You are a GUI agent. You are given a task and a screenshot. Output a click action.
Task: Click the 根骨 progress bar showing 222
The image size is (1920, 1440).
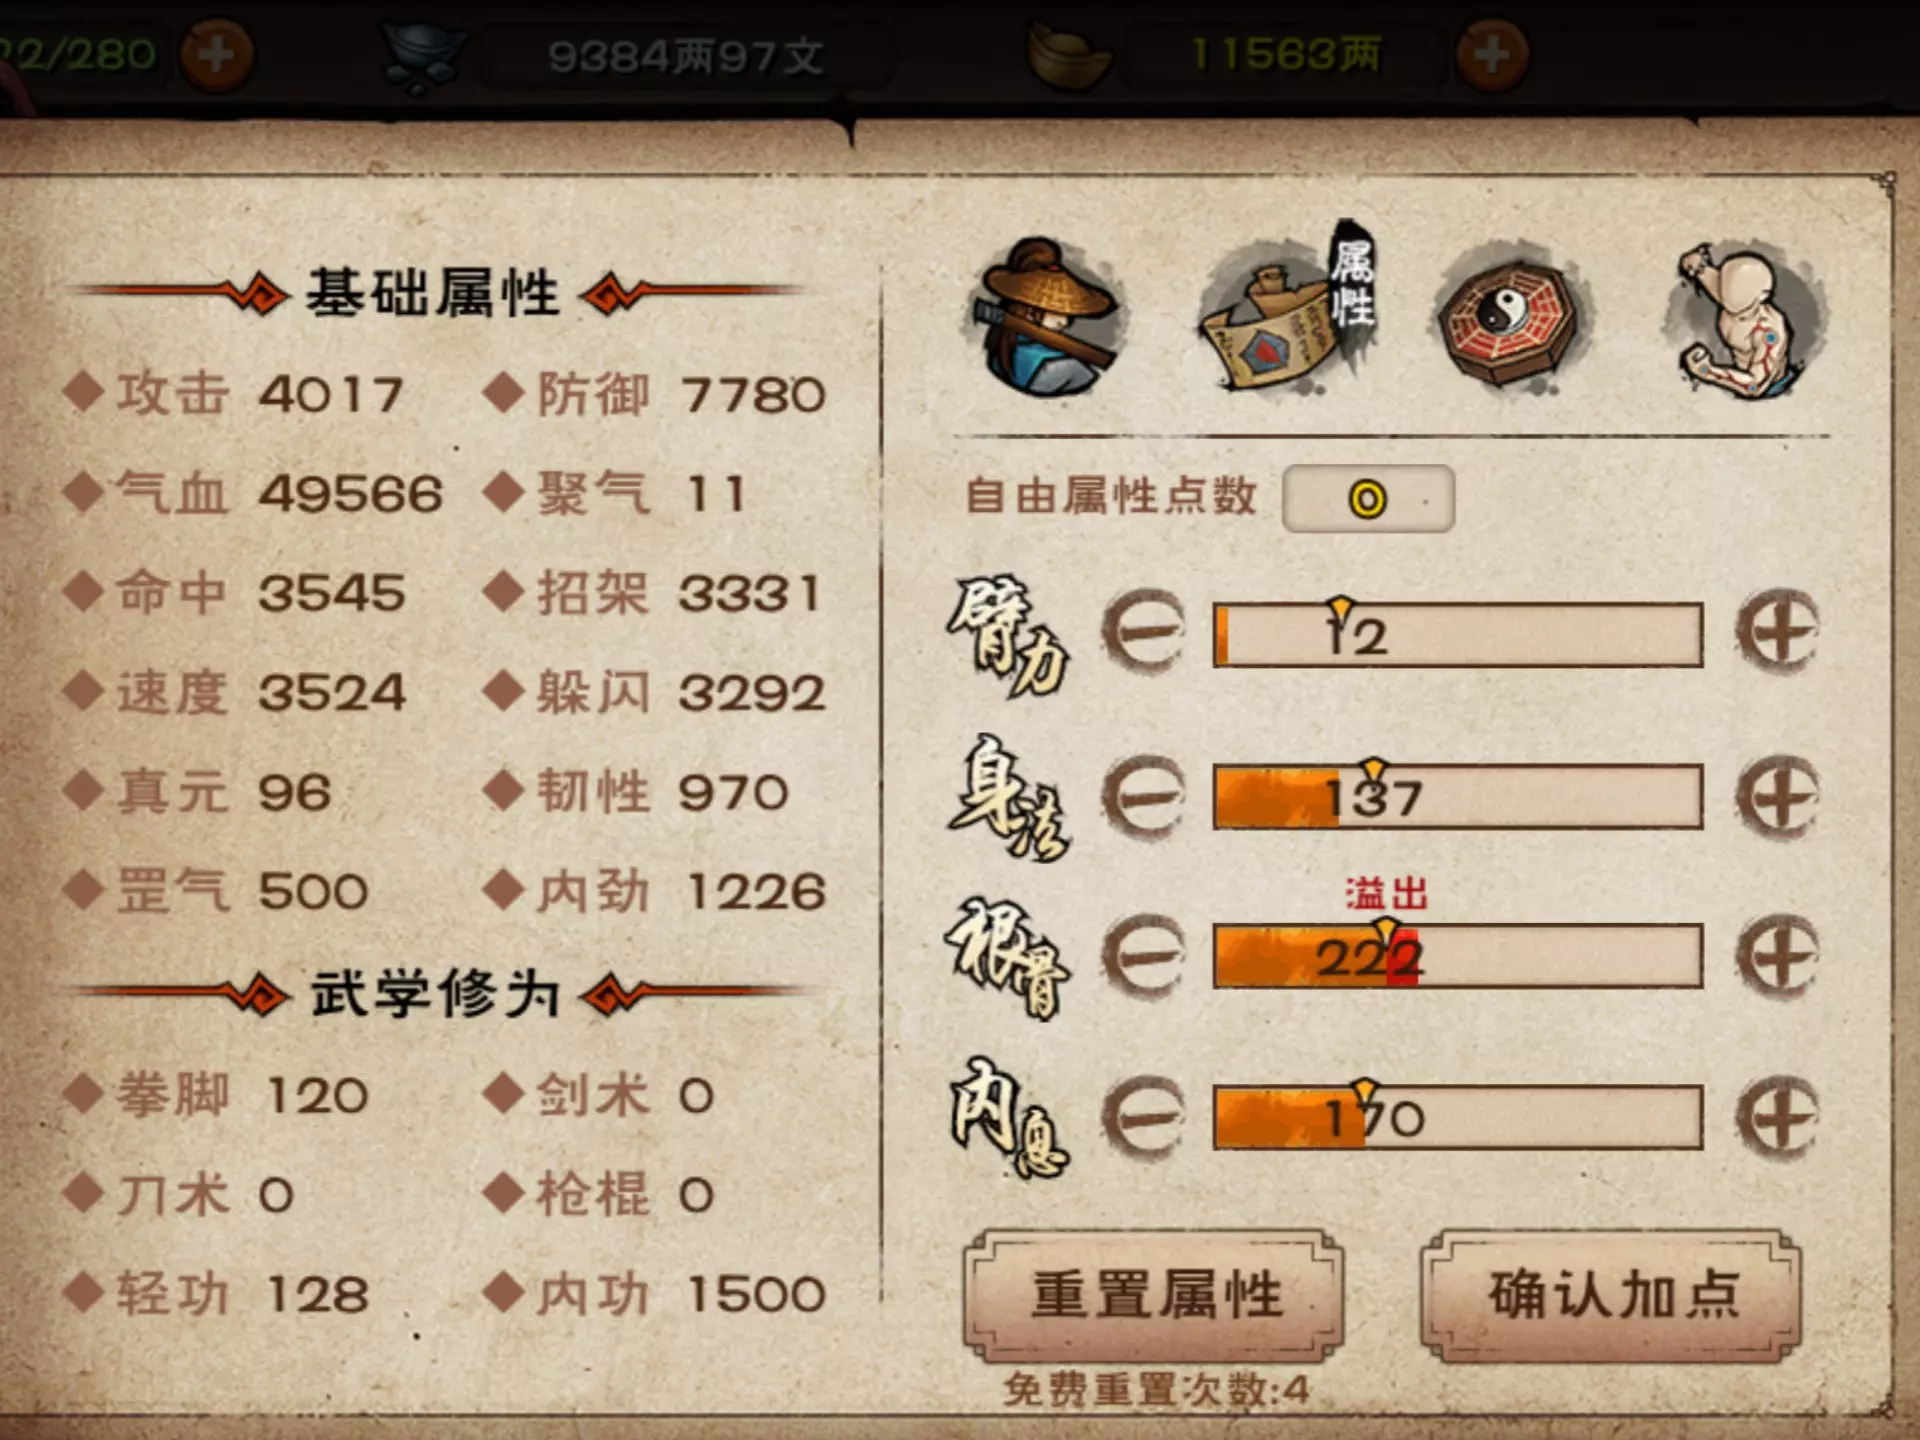[x=1458, y=956]
